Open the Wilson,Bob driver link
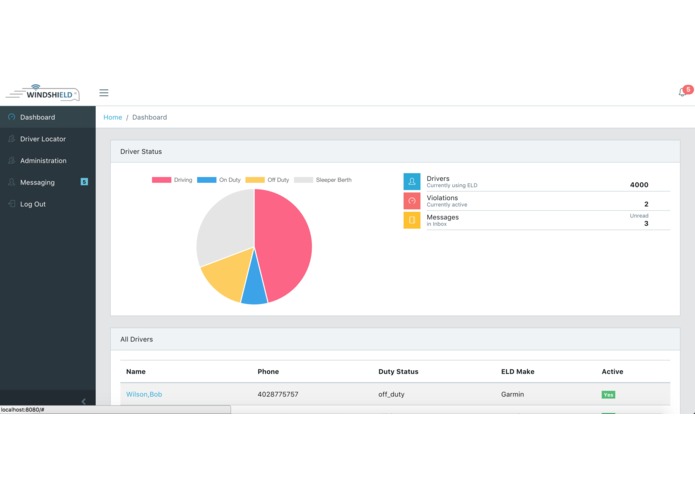This screenshot has width=695, height=494. 144,394
